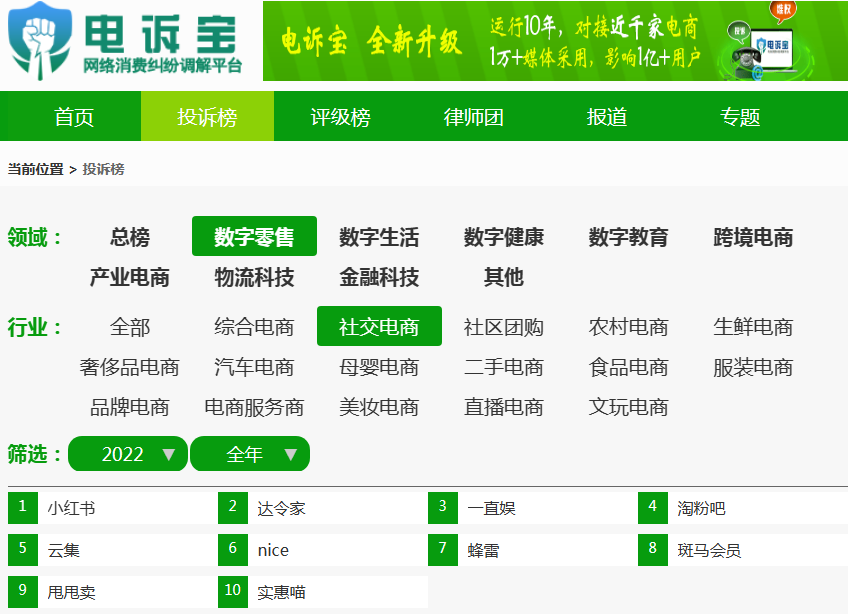Filter by 综合电商 industry
The image size is (848, 614).
point(254,327)
